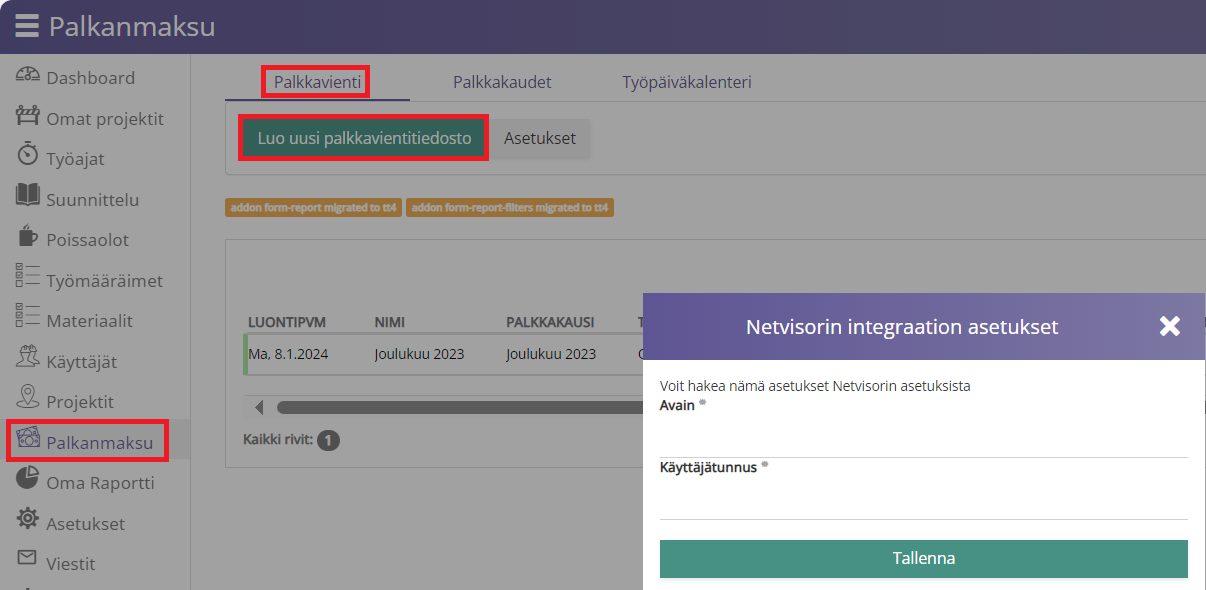Image resolution: width=1206 pixels, height=590 pixels.
Task: Sort by the LUONTIPVM column header
Action: 287,322
